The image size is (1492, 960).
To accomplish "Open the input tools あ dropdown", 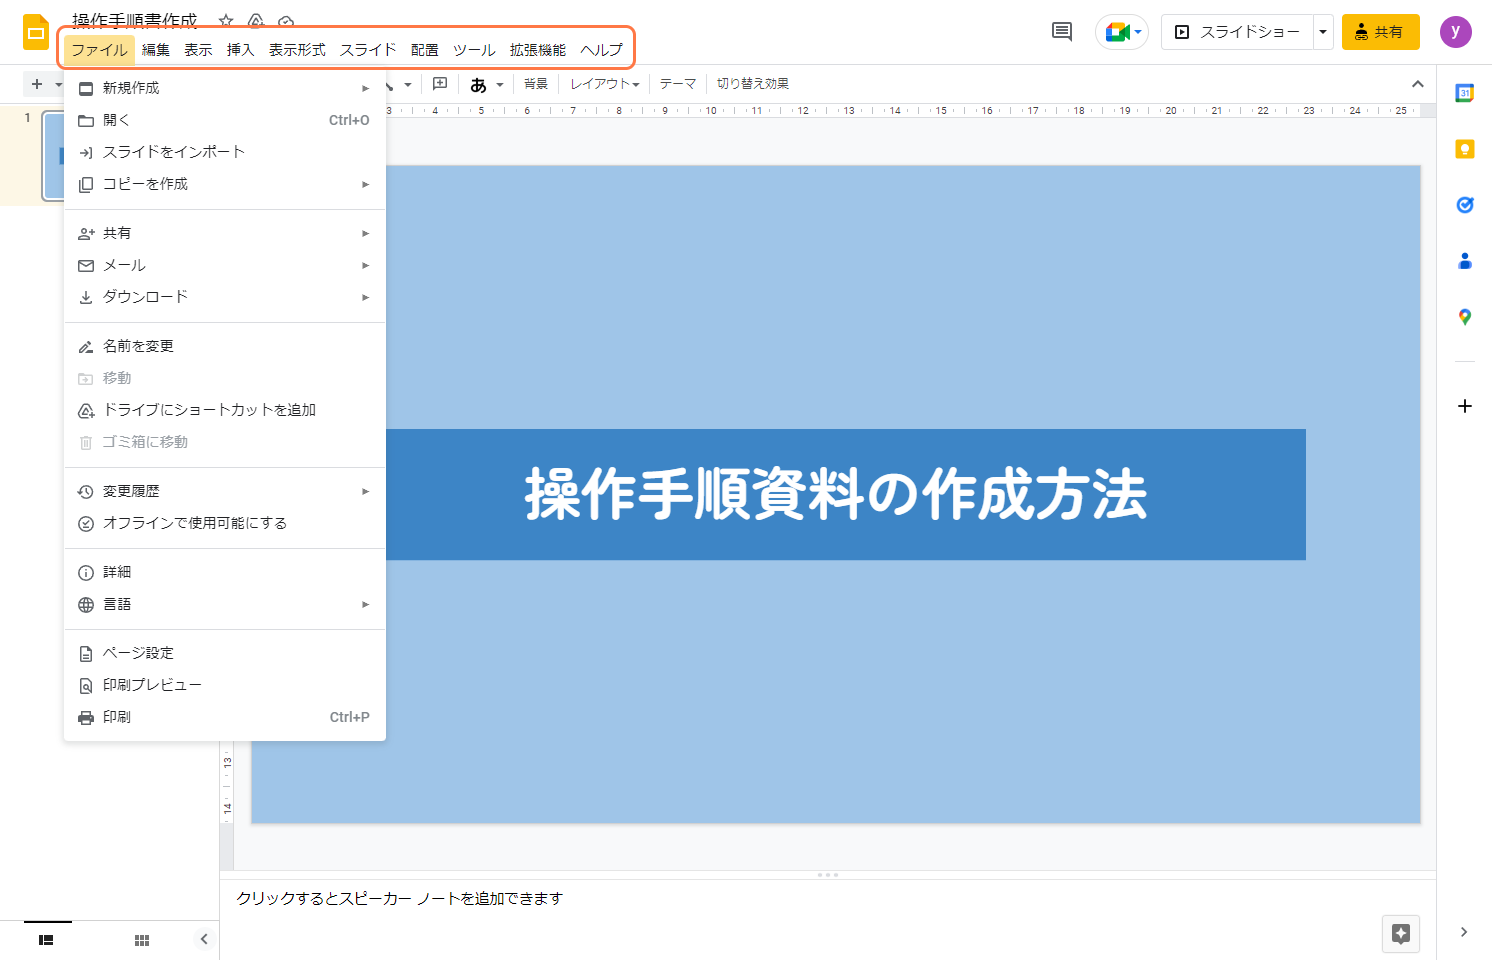I will (487, 84).
